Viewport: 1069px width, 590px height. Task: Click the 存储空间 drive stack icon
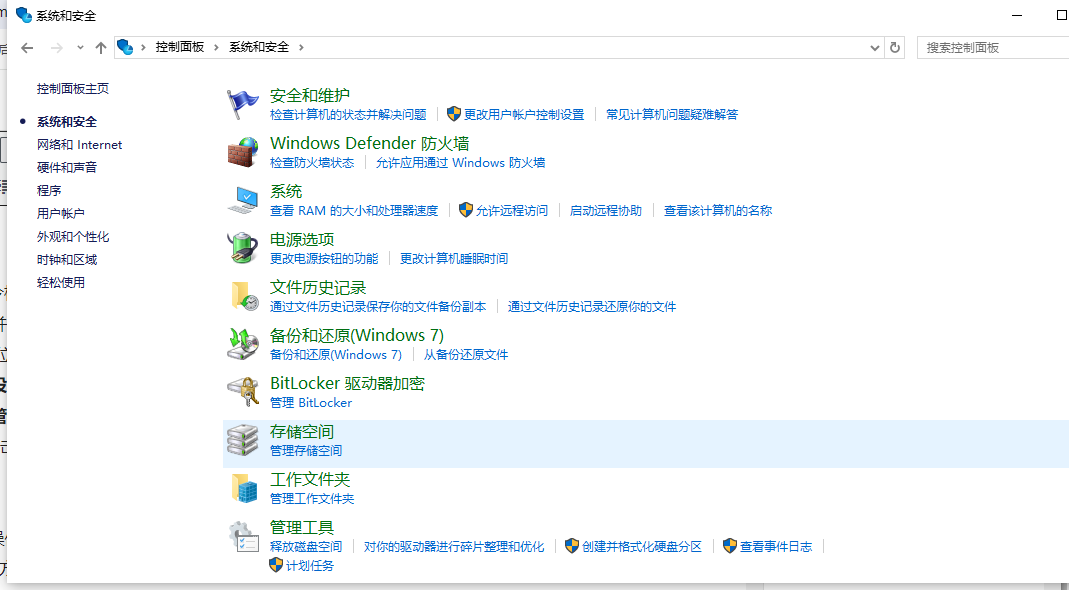(242, 440)
